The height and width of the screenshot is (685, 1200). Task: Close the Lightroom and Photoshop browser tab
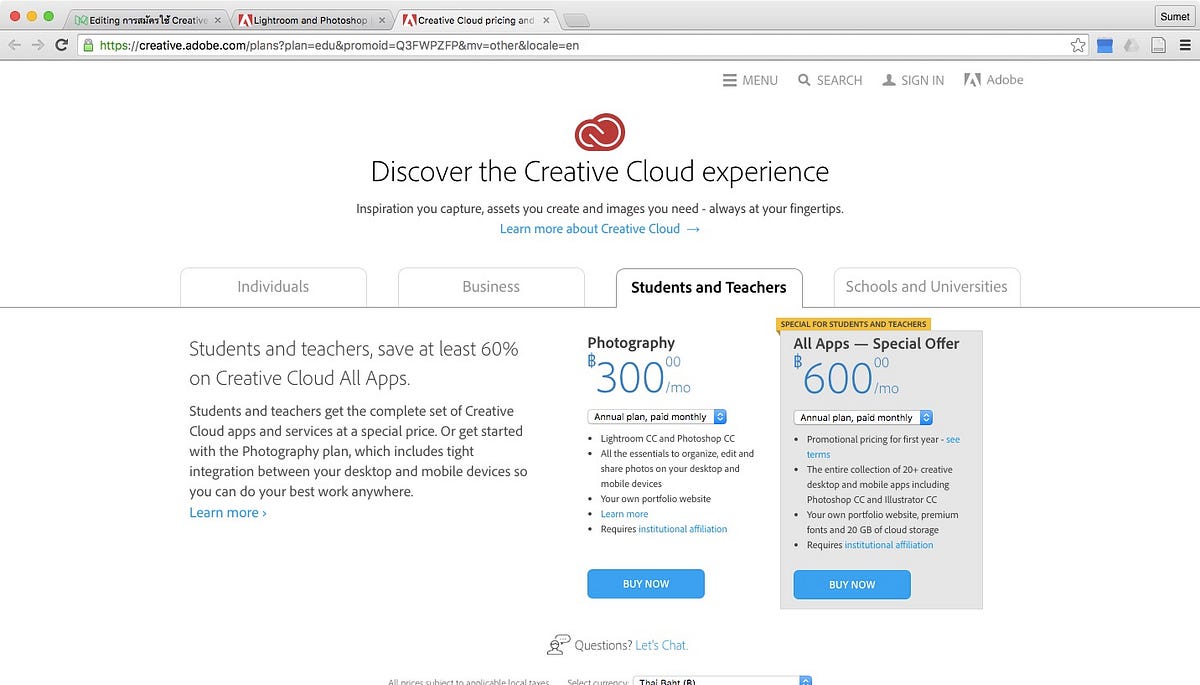[x=381, y=20]
